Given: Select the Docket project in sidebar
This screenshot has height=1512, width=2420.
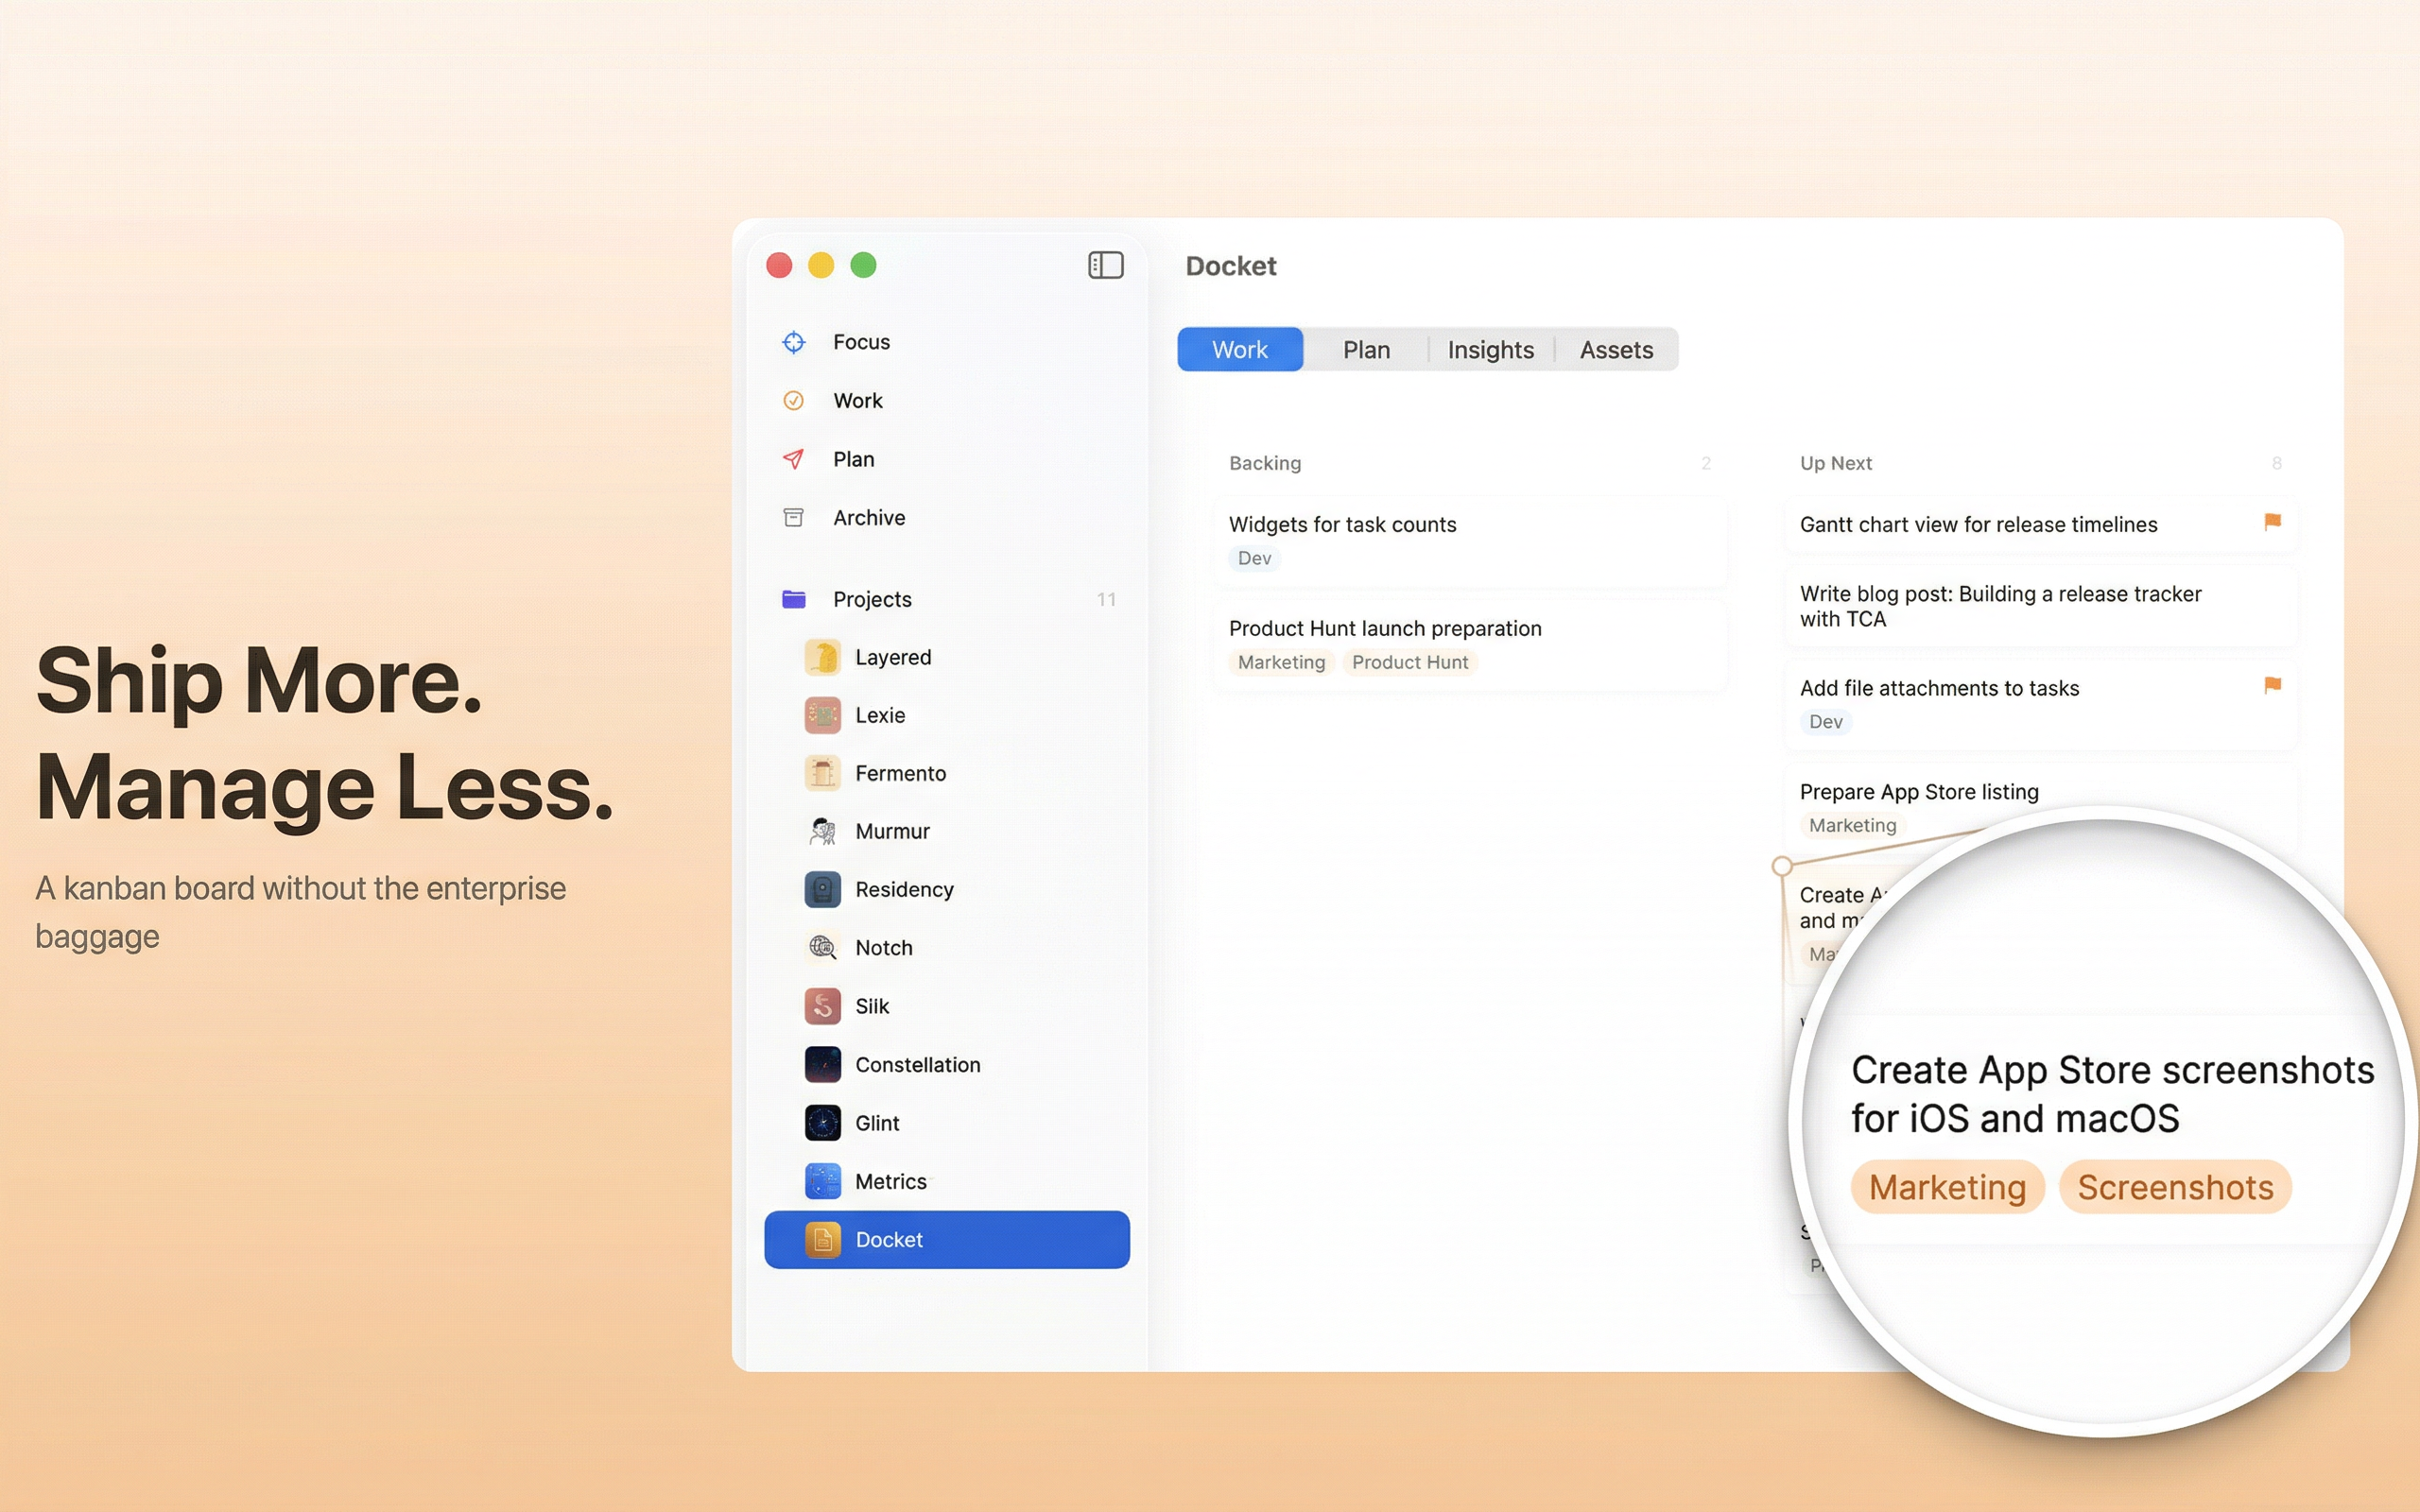Looking at the screenshot, I should pyautogui.click(x=889, y=1239).
